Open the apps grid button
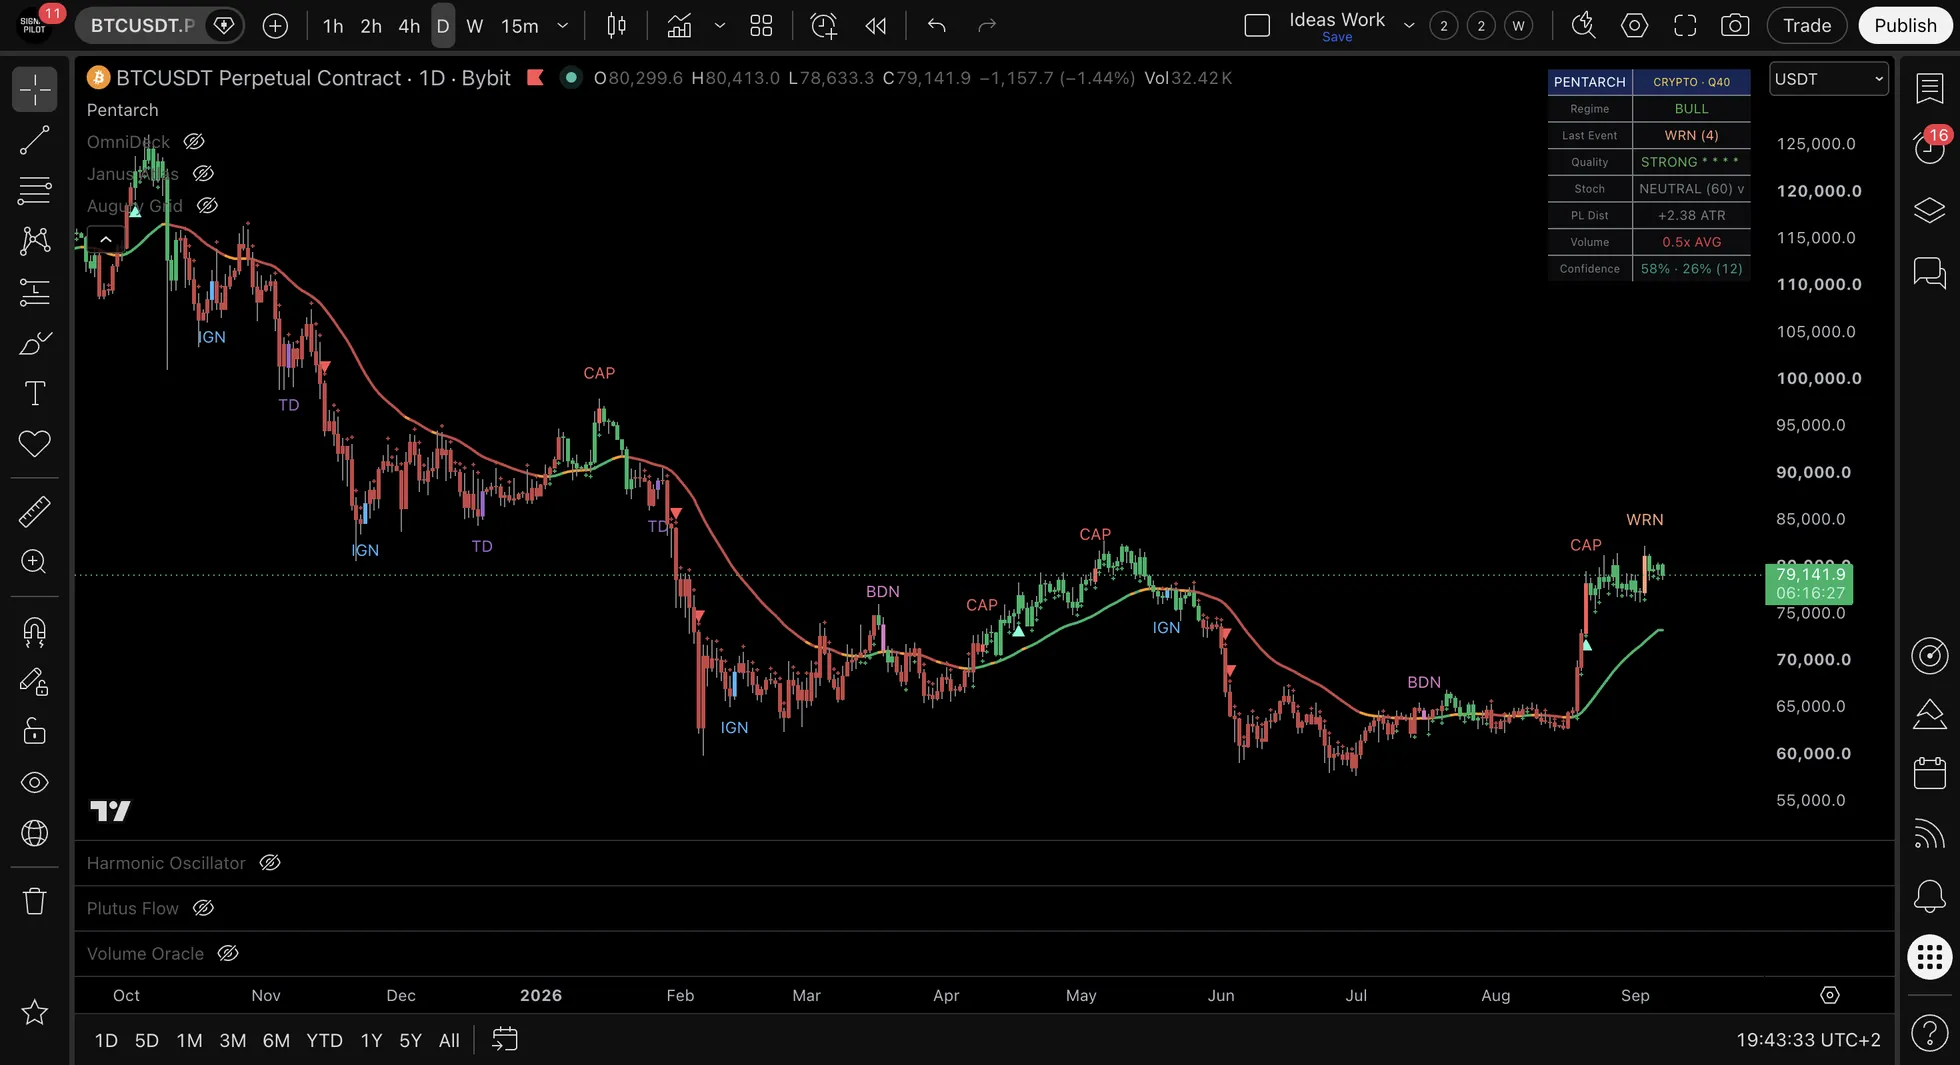Image resolution: width=1960 pixels, height=1065 pixels. tap(1929, 957)
